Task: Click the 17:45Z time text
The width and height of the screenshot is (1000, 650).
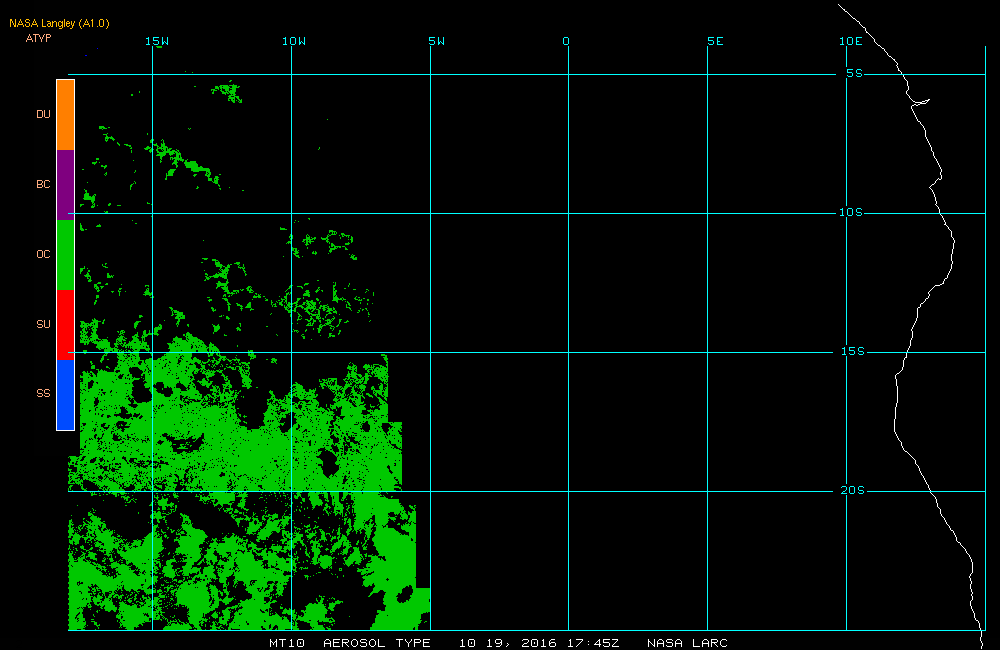Action: pyautogui.click(x=593, y=643)
